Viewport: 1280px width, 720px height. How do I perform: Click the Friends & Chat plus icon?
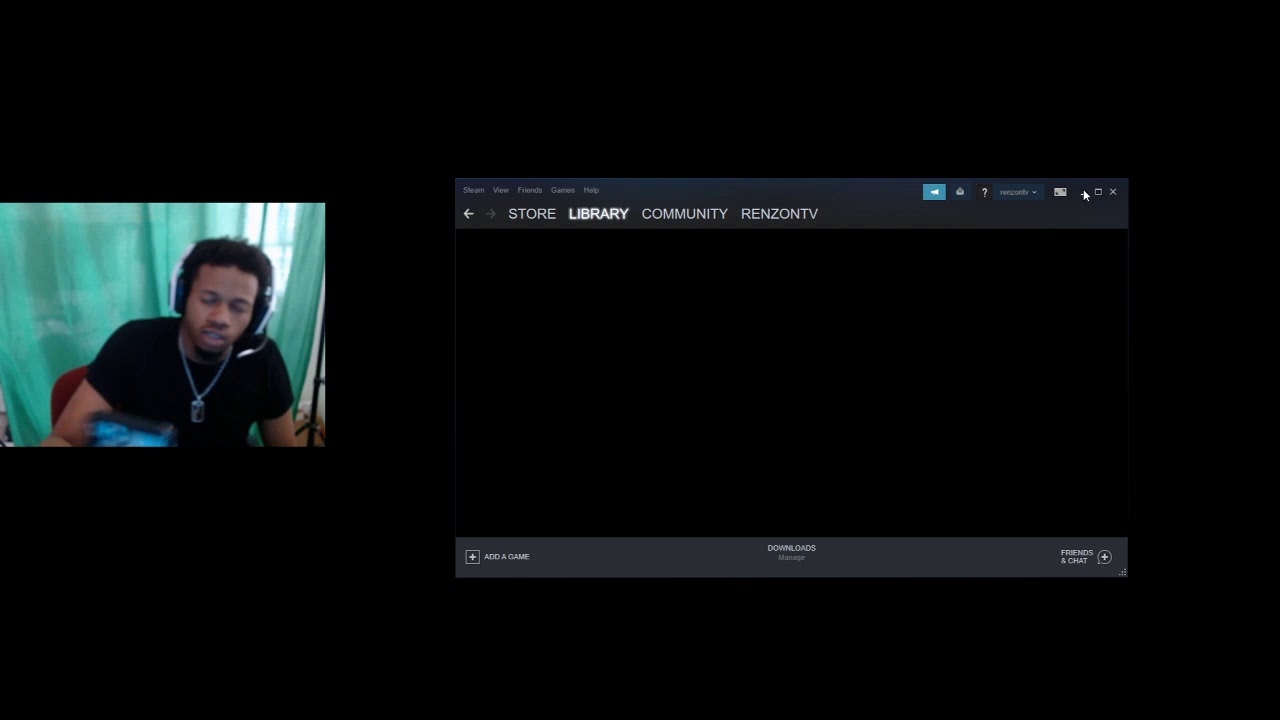click(1105, 557)
